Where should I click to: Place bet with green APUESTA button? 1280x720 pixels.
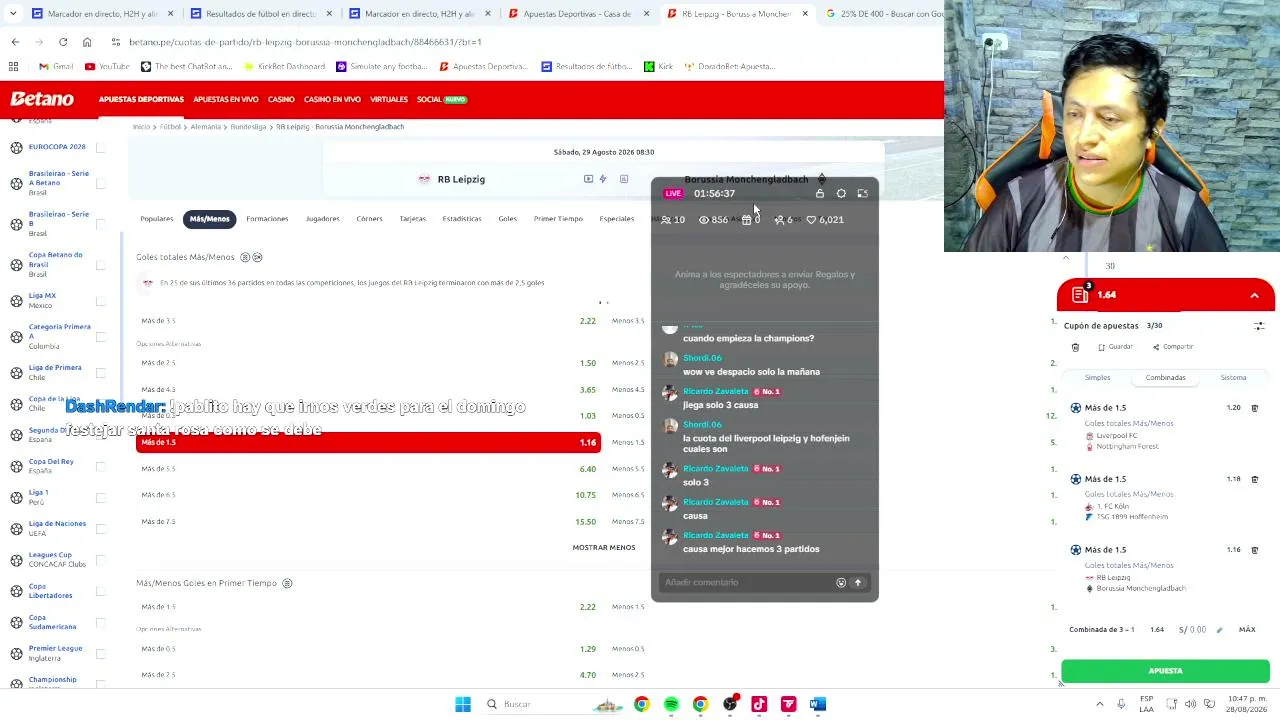click(x=1165, y=671)
